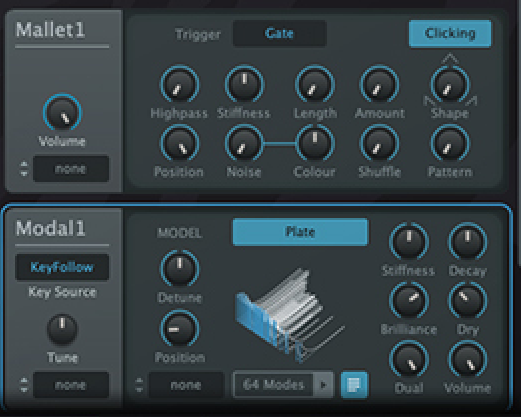The width and height of the screenshot is (521, 417).
Task: Click the Plate mode spectrum display
Action: click(x=289, y=315)
